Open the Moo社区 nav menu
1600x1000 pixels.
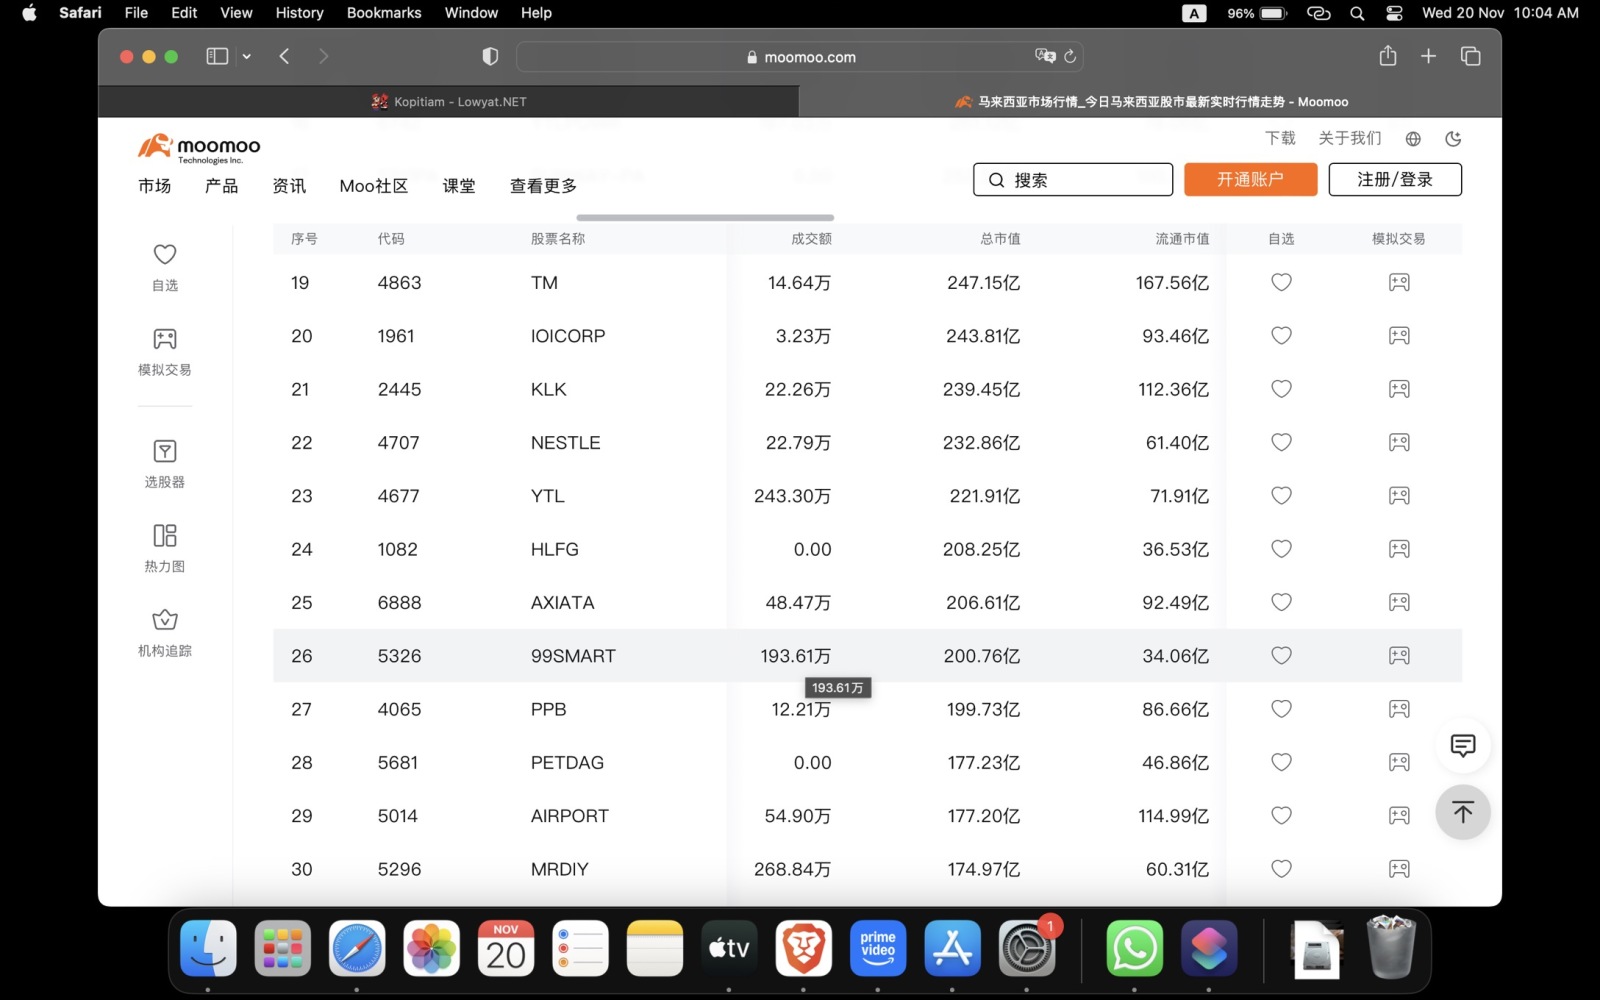[x=374, y=186]
